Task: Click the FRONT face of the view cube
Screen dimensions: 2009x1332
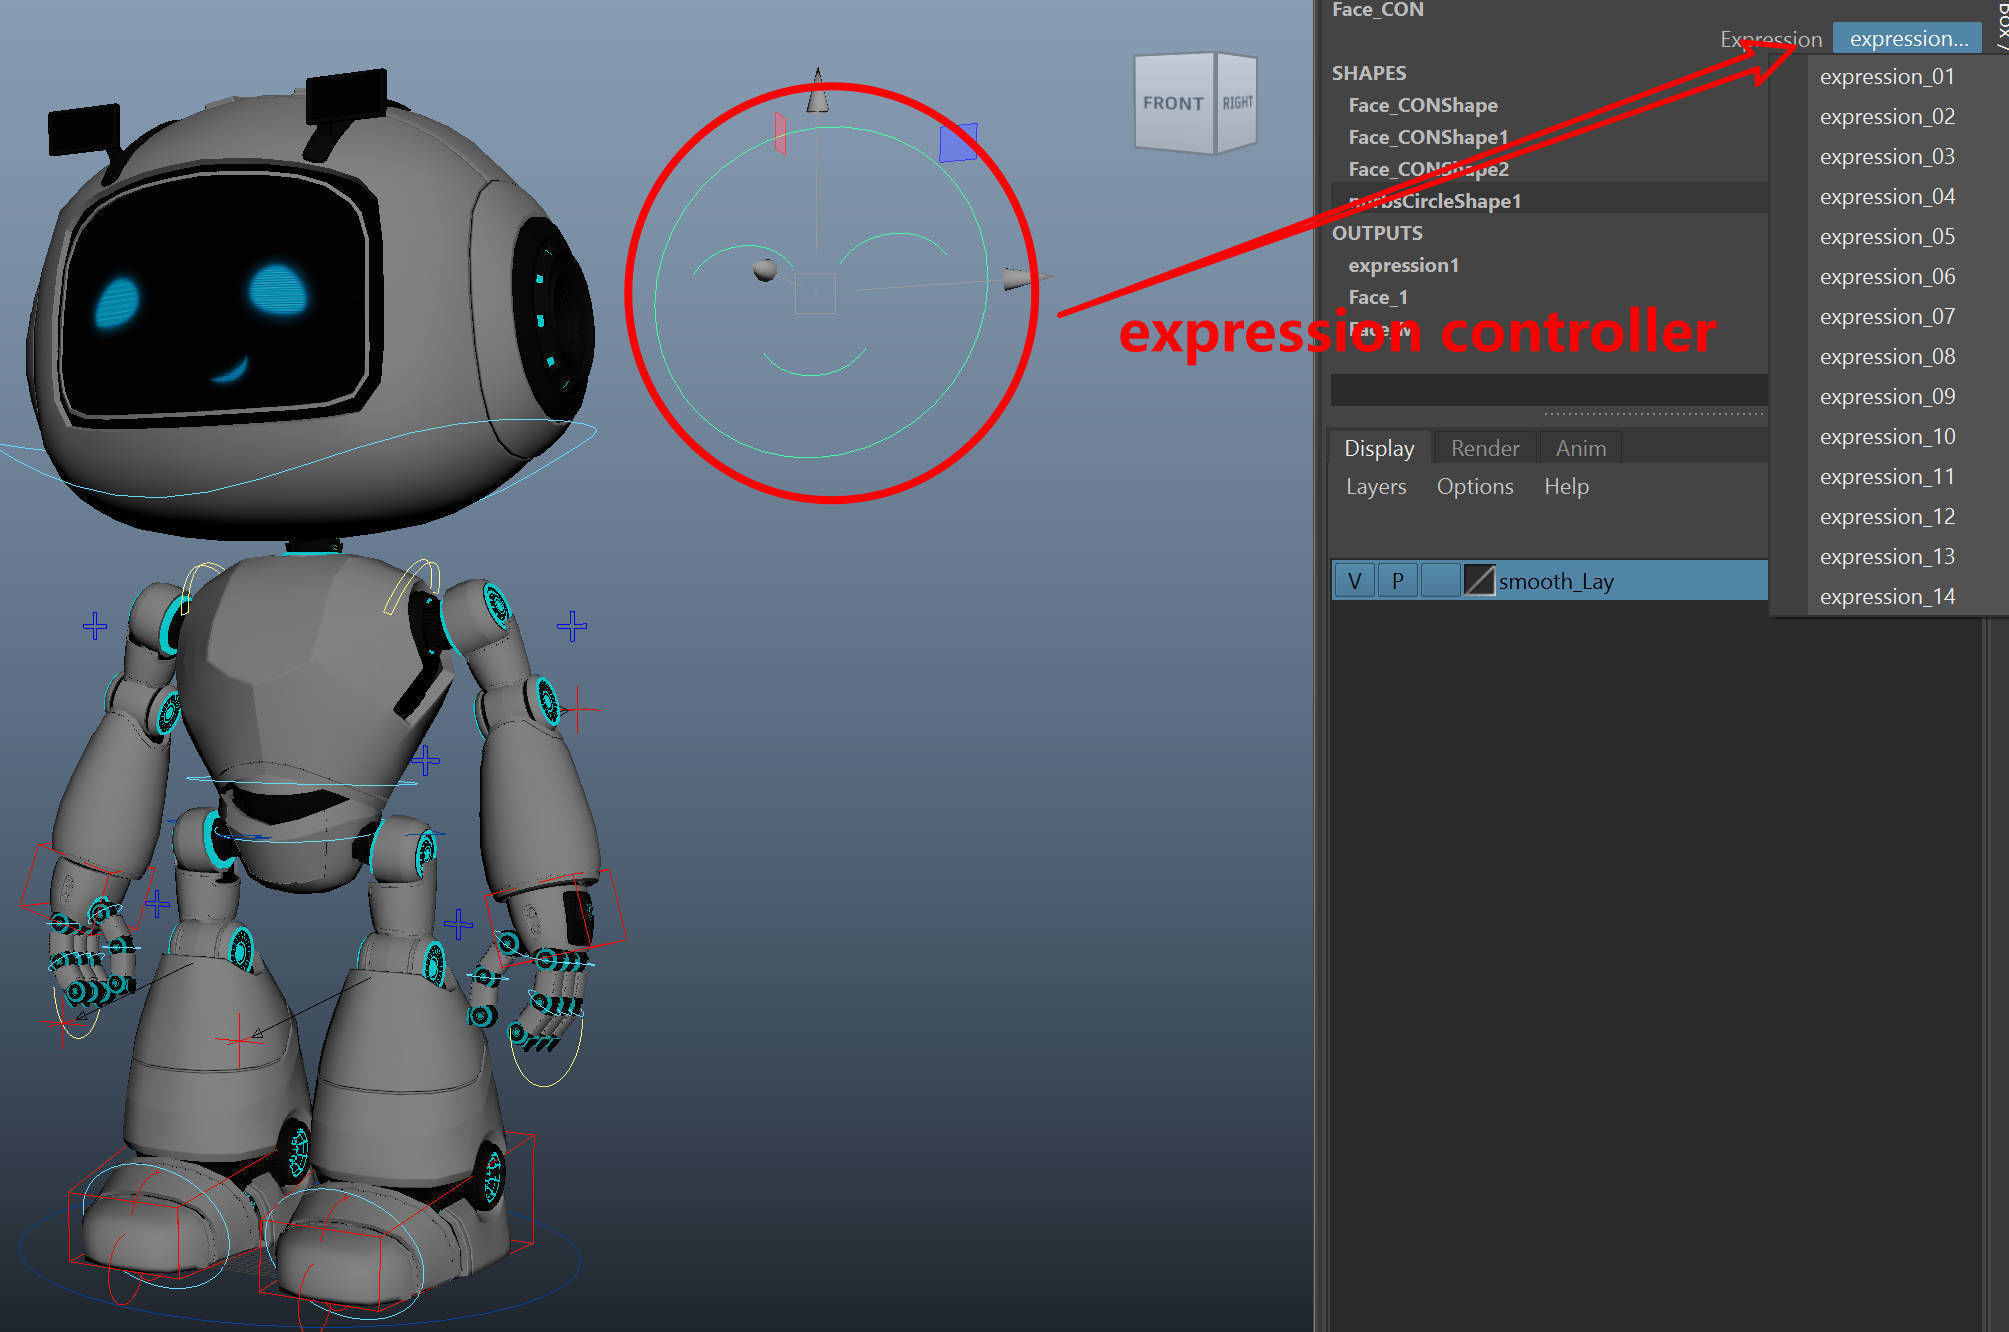Action: [1173, 103]
